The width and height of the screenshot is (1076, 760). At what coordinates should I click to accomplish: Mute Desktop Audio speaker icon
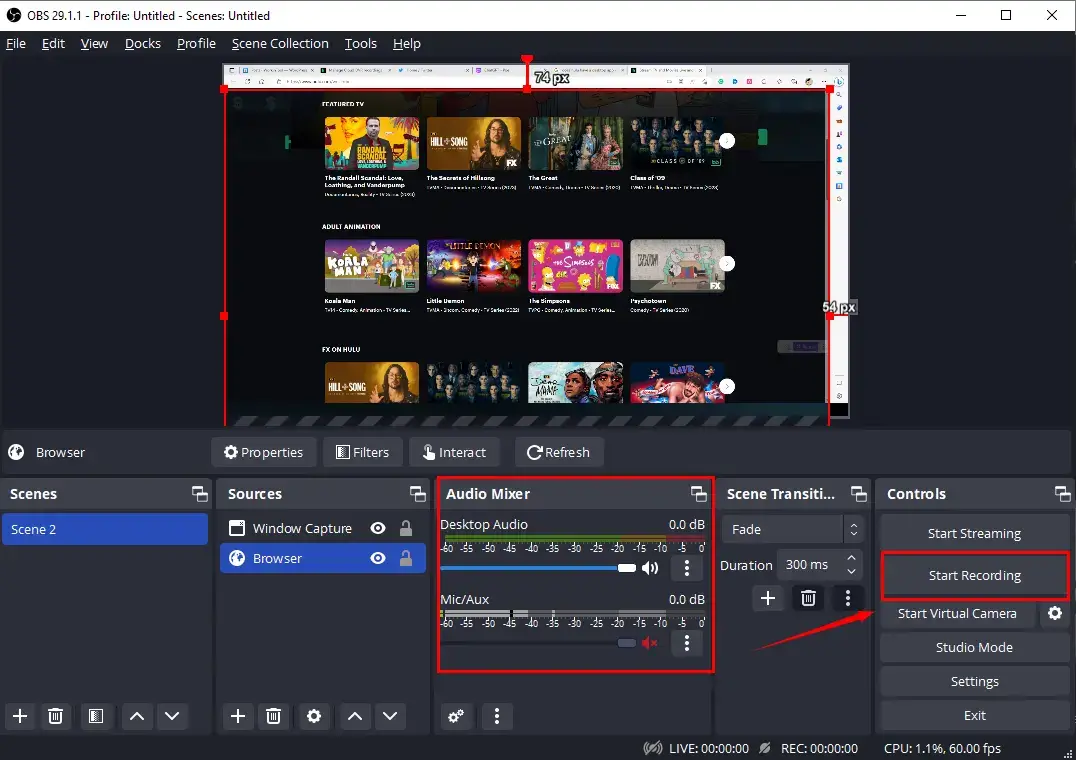[650, 567]
